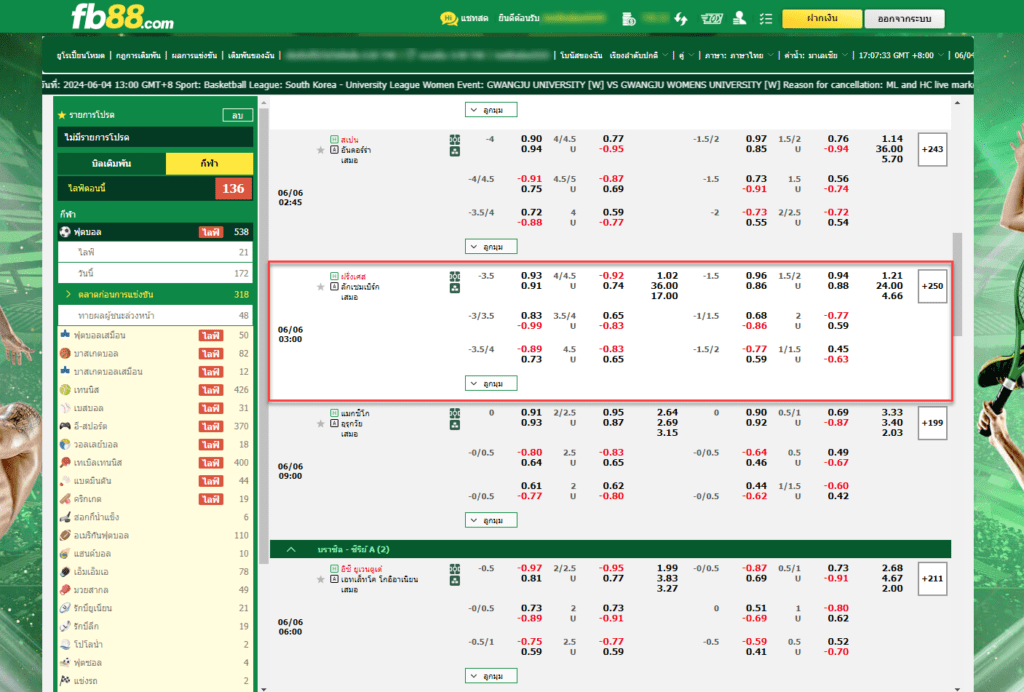Switch to the กีฬา tab
The height and width of the screenshot is (692, 1024).
pos(210,163)
